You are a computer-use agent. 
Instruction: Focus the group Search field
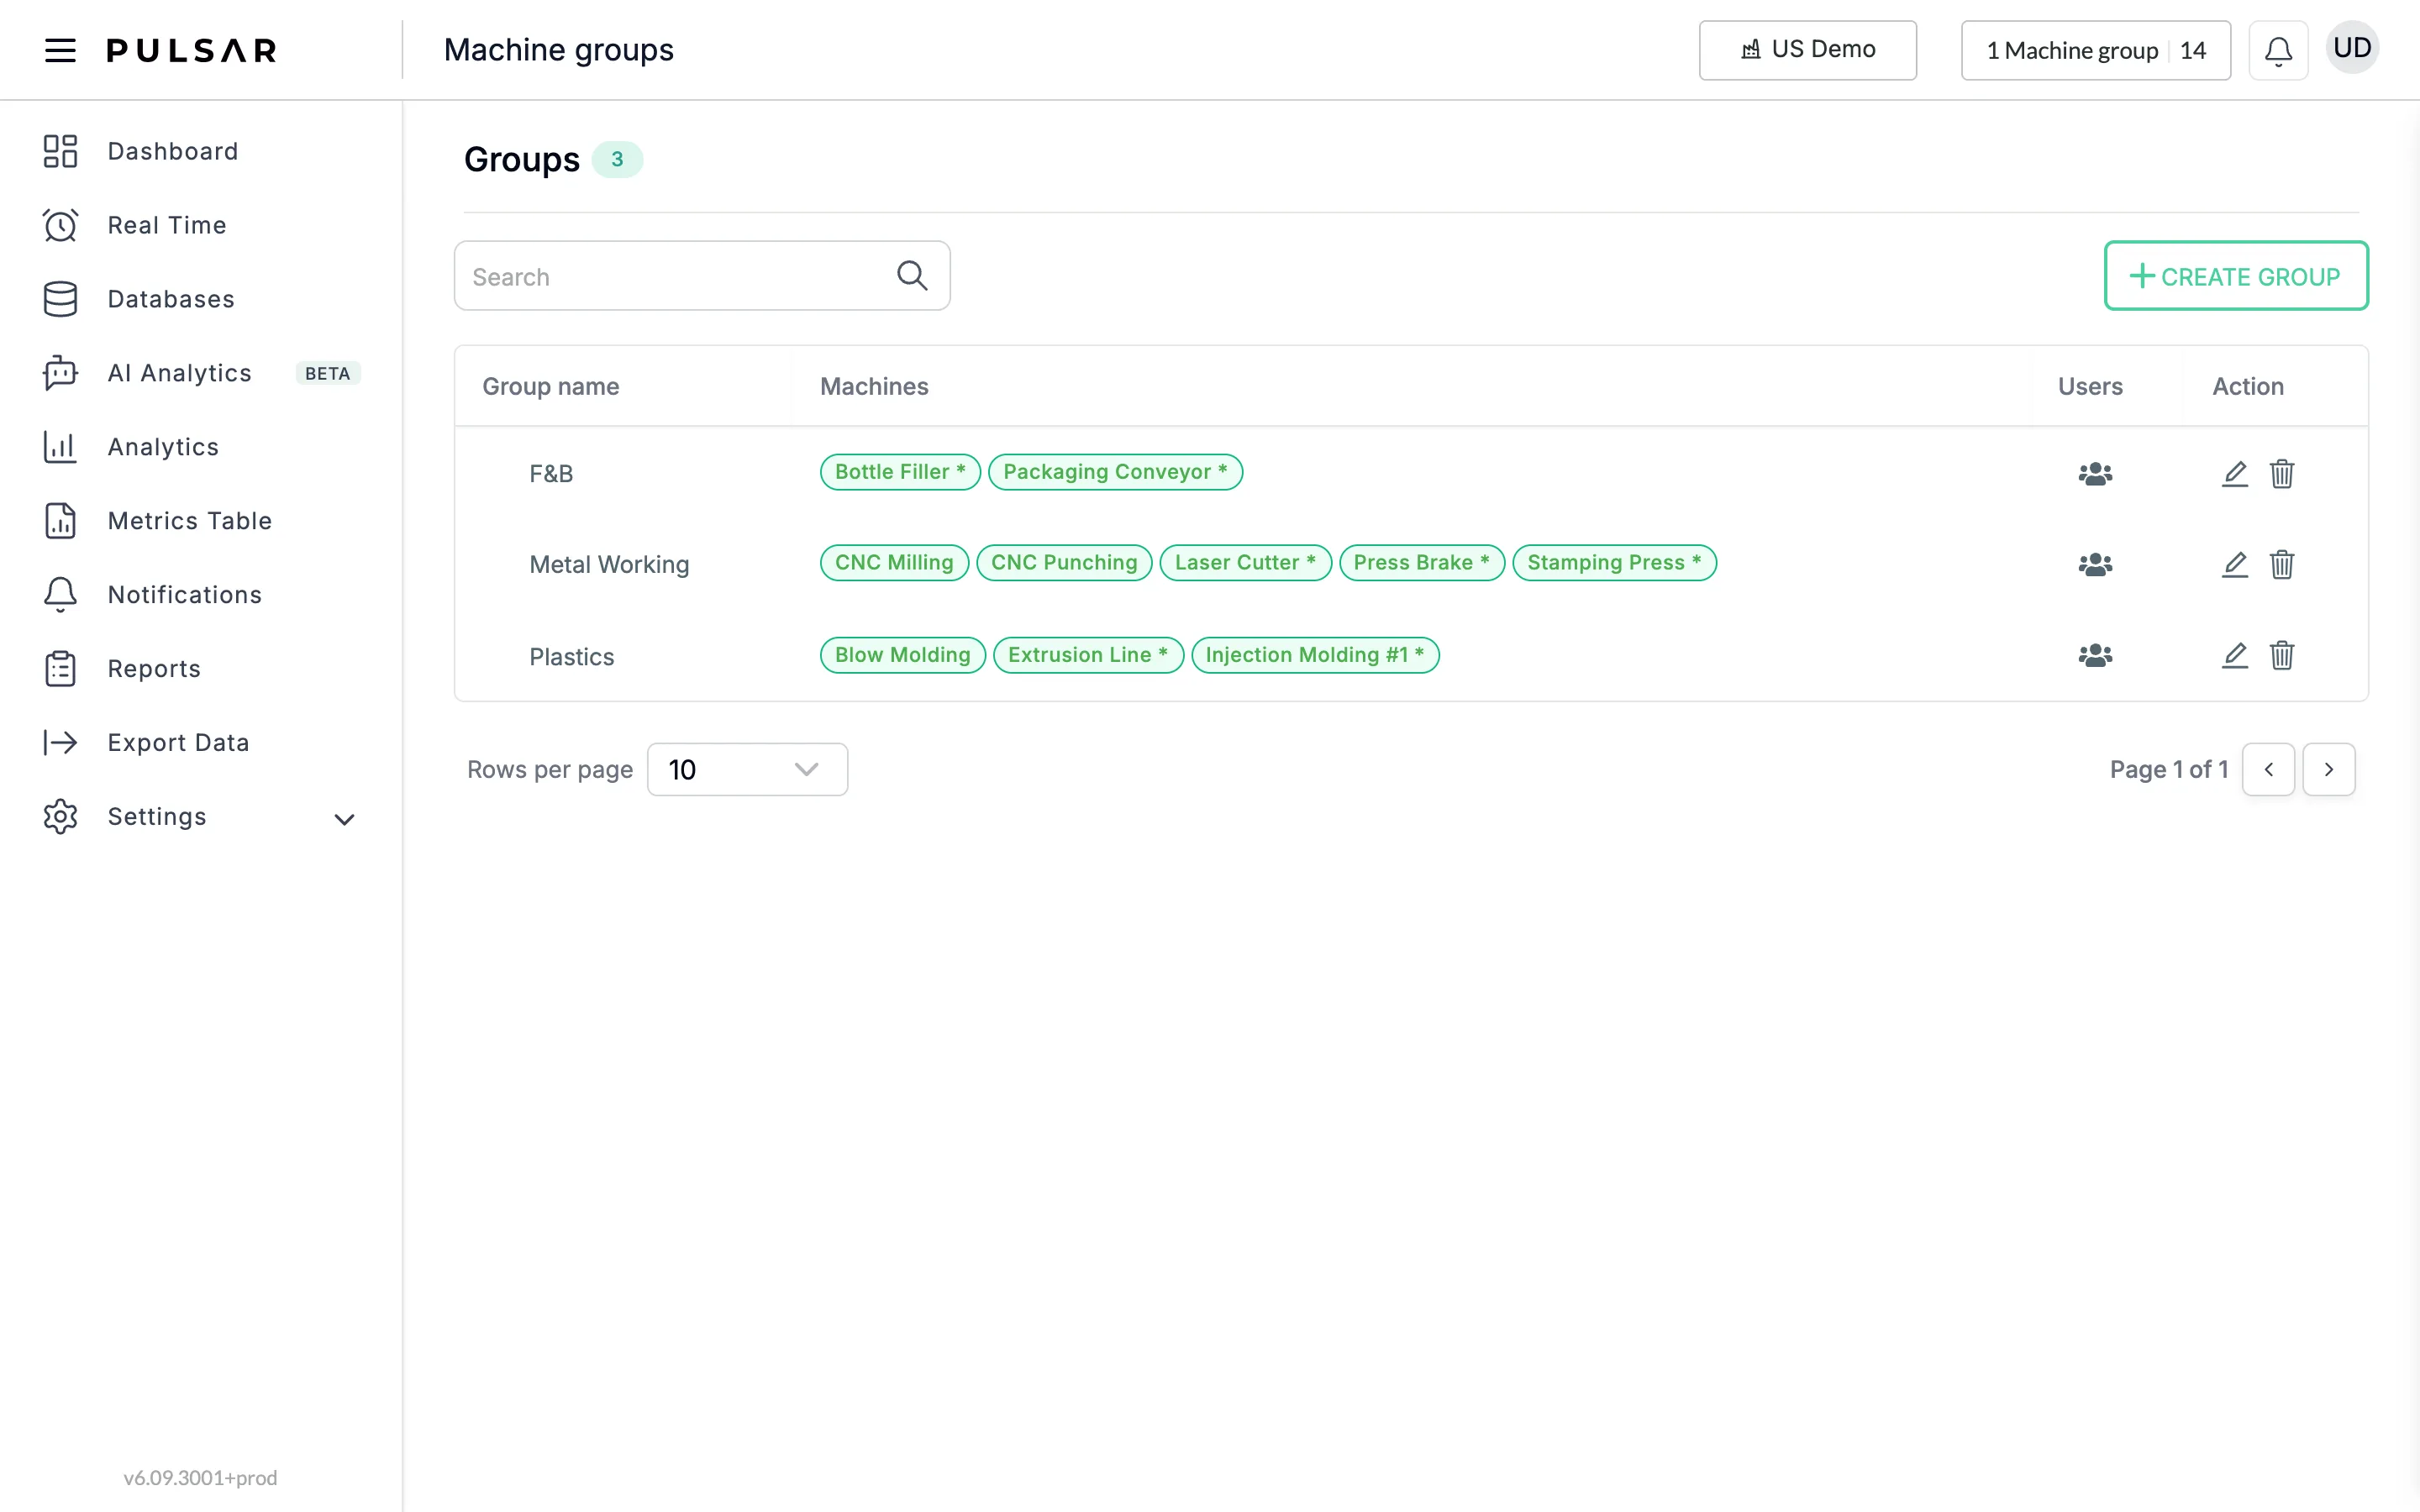[x=702, y=276]
